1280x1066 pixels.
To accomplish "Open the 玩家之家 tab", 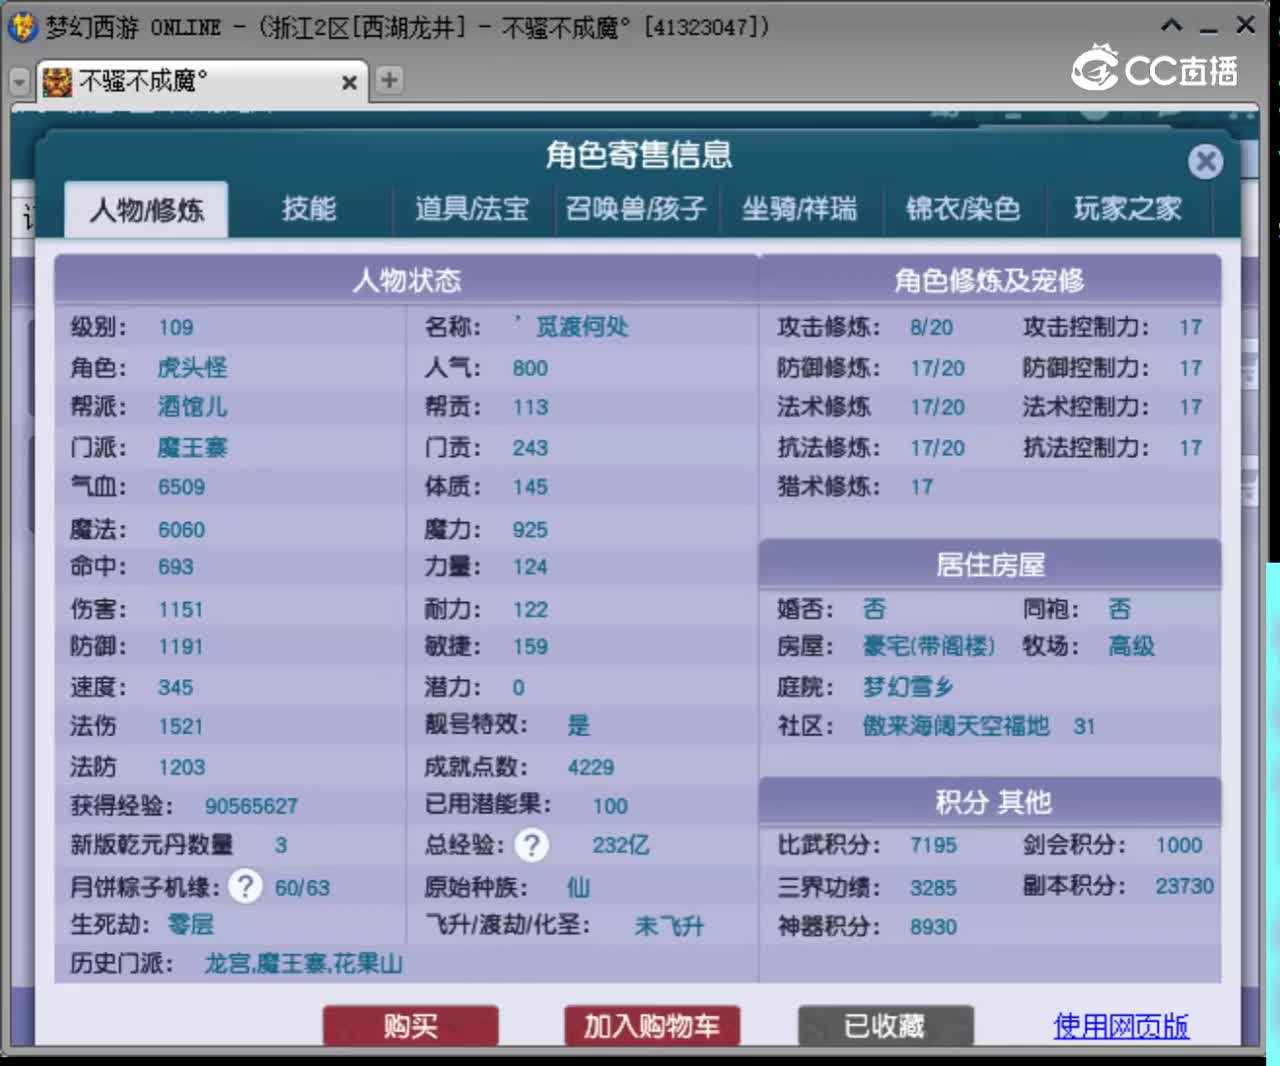I will tap(1128, 208).
